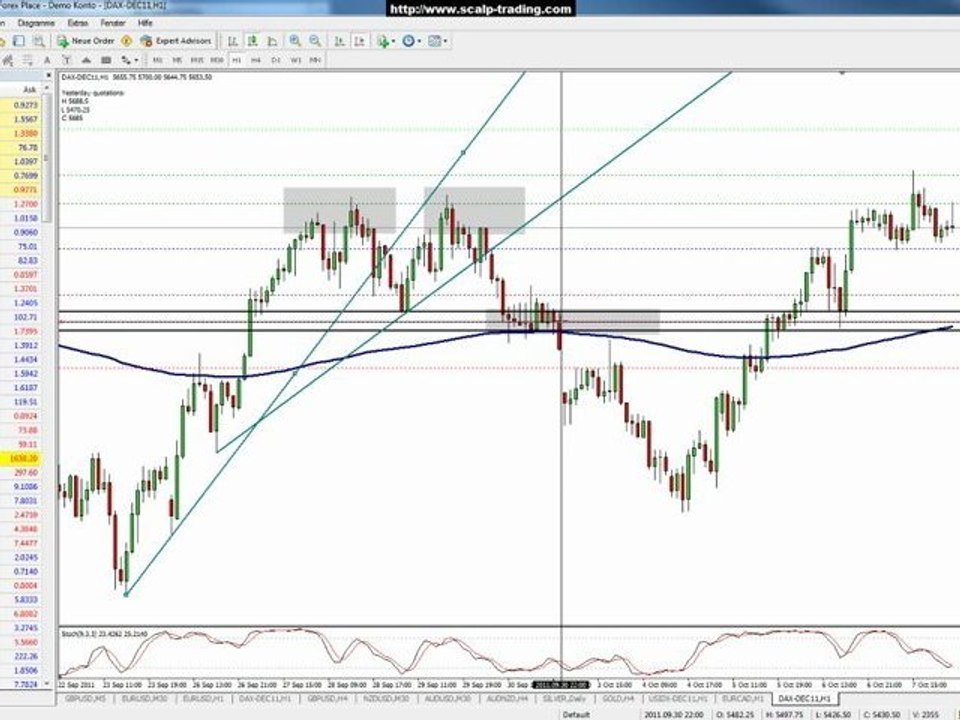Click the Ask column header

[28, 90]
